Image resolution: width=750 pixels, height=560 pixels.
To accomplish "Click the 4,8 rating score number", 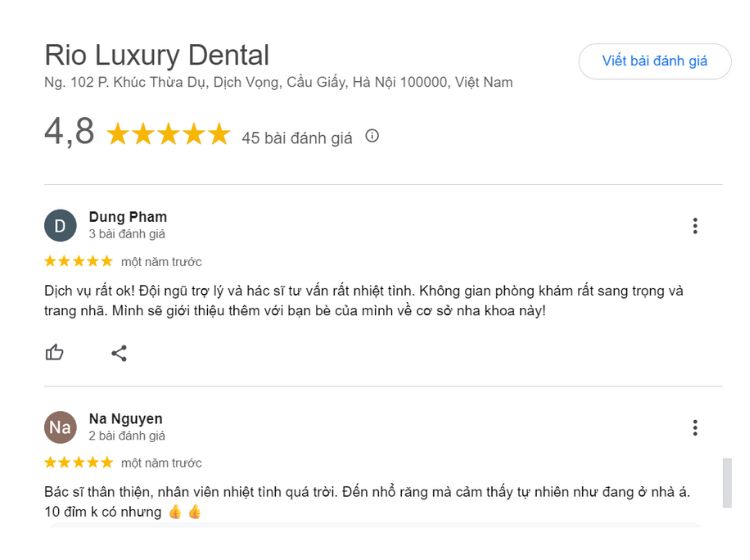I will pyautogui.click(x=69, y=132).
